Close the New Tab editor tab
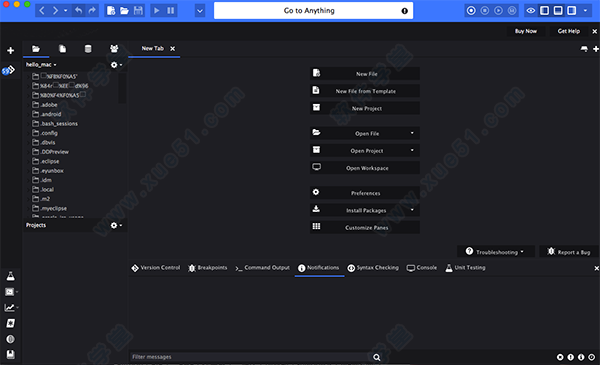 coord(173,49)
